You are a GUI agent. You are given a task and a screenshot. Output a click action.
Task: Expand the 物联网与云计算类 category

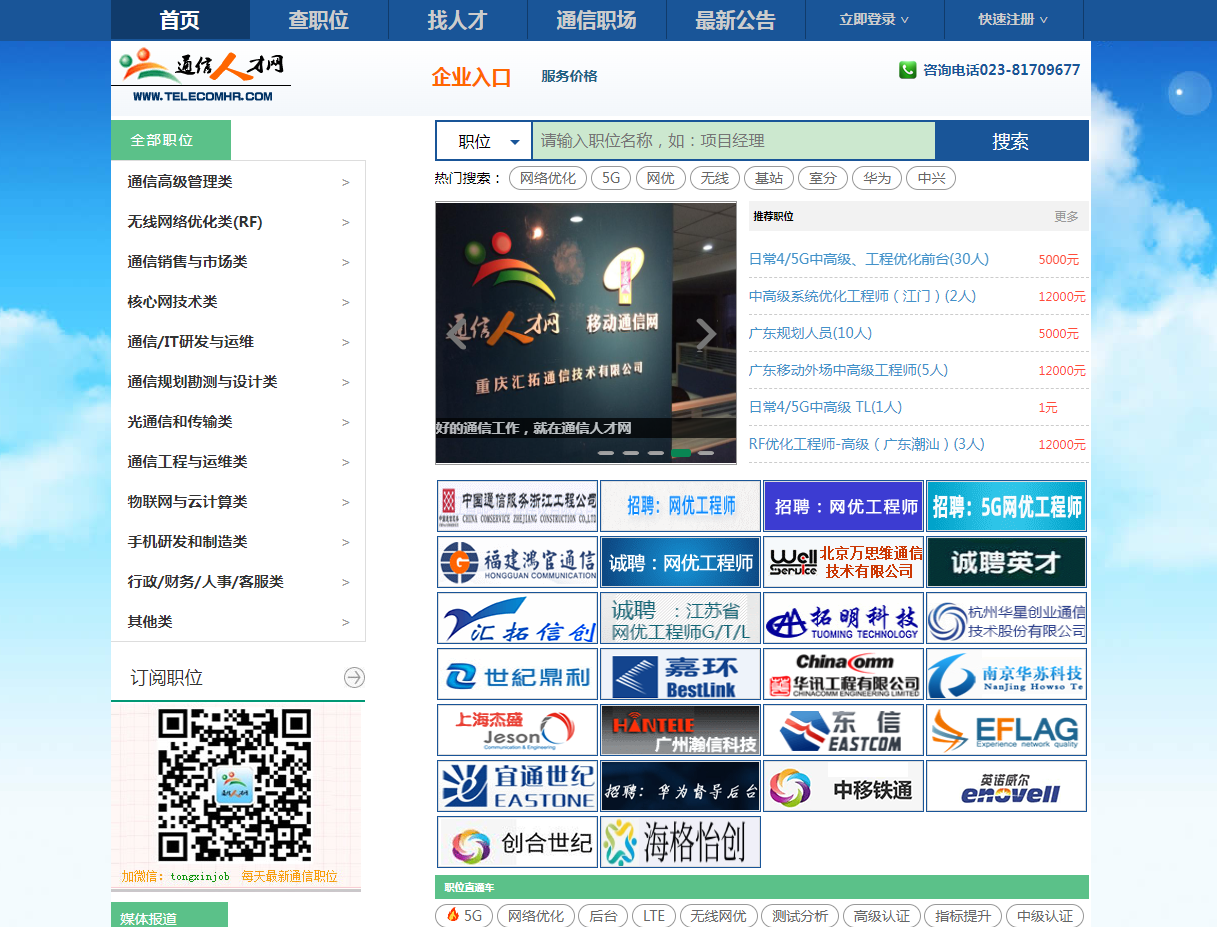point(238,501)
